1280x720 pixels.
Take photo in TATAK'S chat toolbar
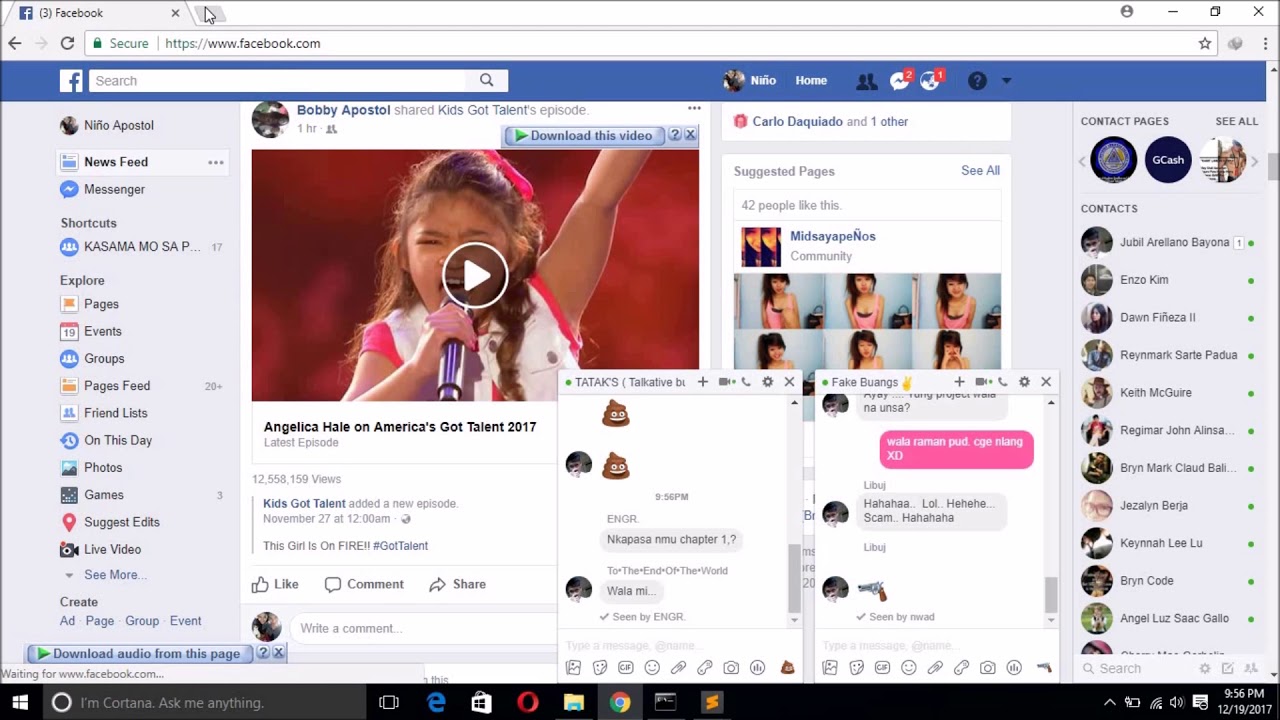pyautogui.click(x=731, y=668)
